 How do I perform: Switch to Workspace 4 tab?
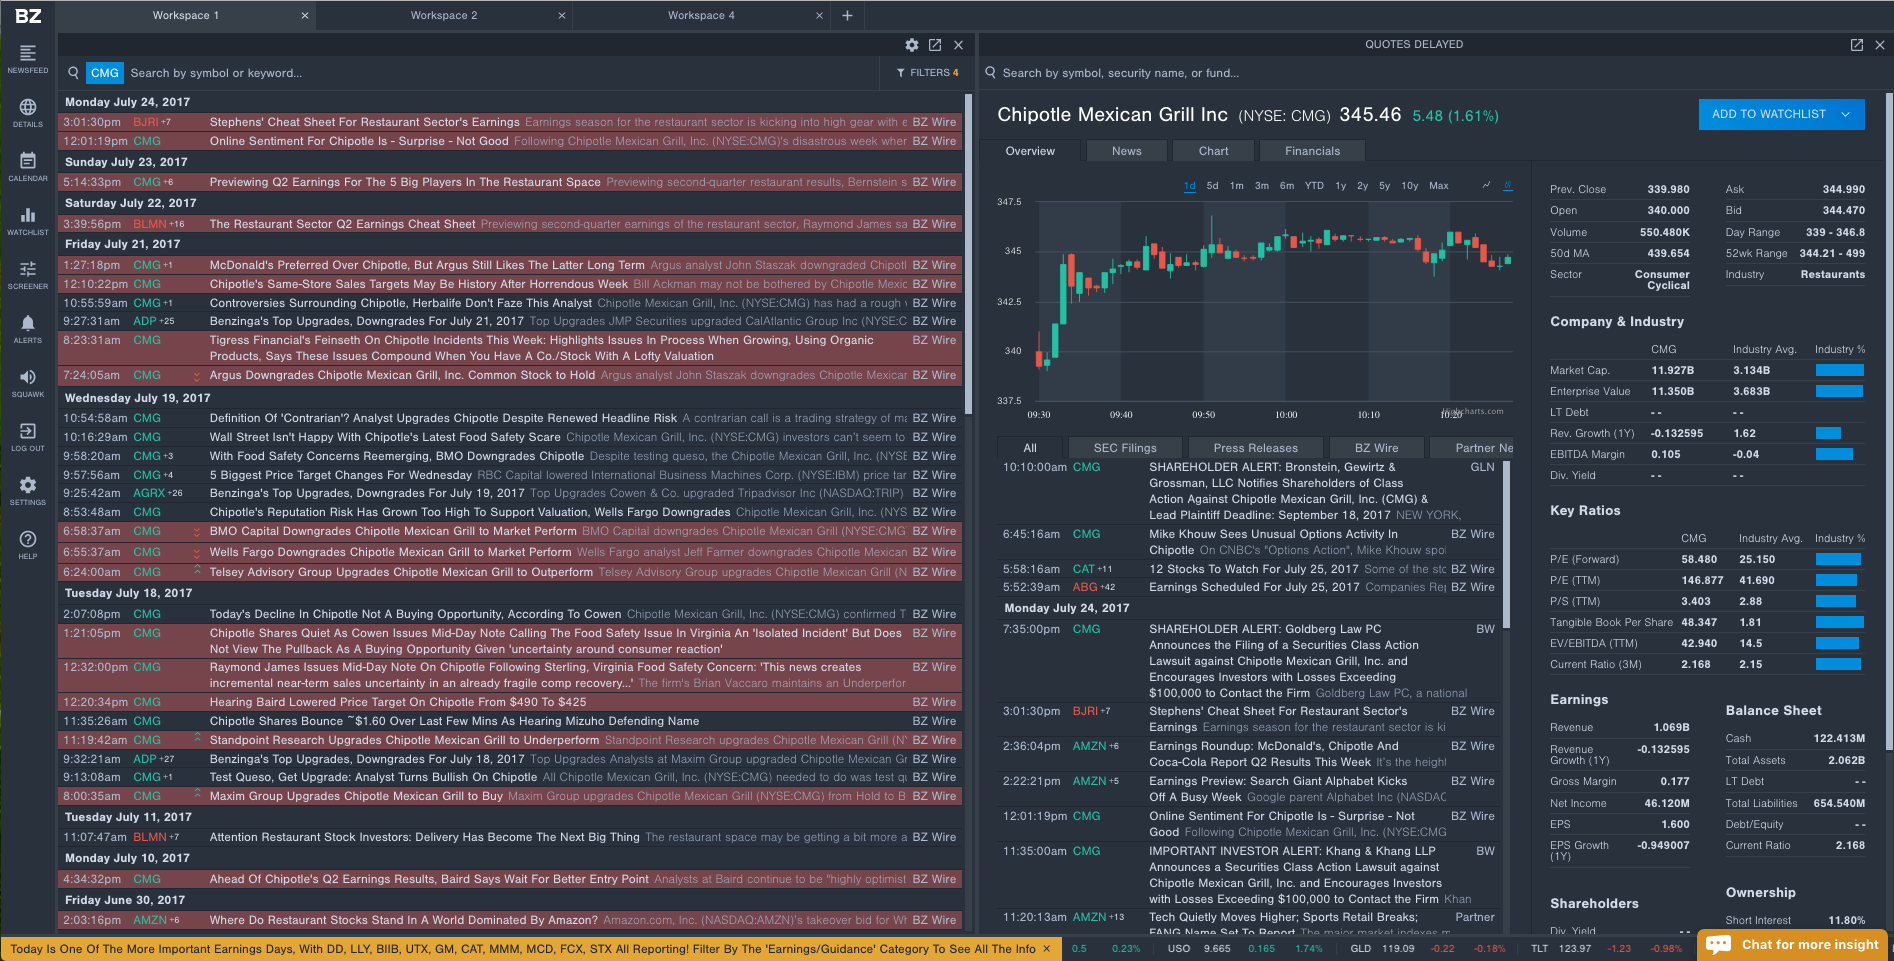coord(701,15)
